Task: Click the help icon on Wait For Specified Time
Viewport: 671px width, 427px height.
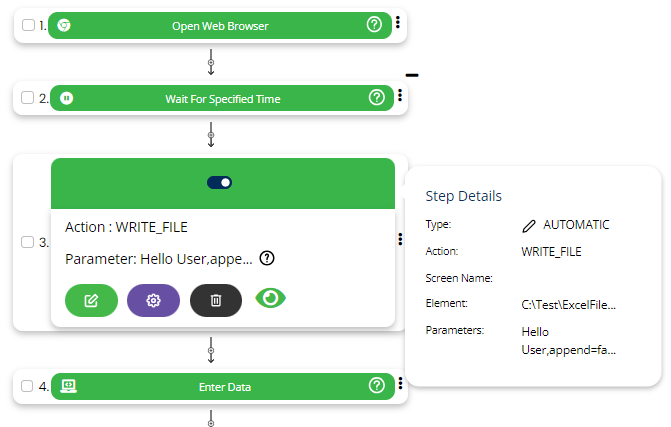Action: click(x=377, y=98)
